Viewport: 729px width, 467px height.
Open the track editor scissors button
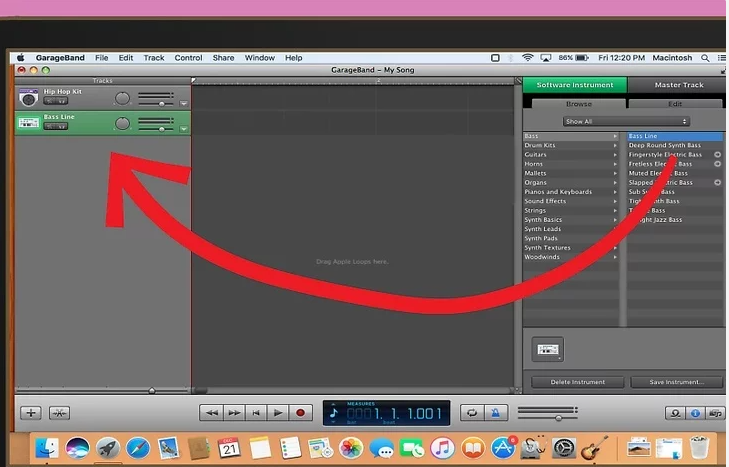(x=60, y=413)
